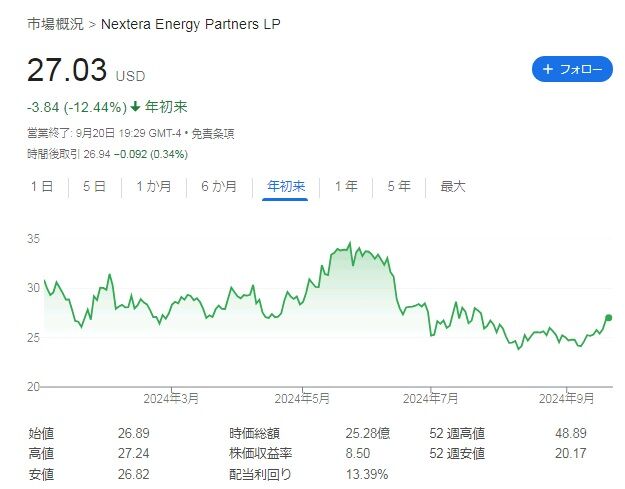
Task: Click the chart peak near 2024年5月
Action: point(349,243)
